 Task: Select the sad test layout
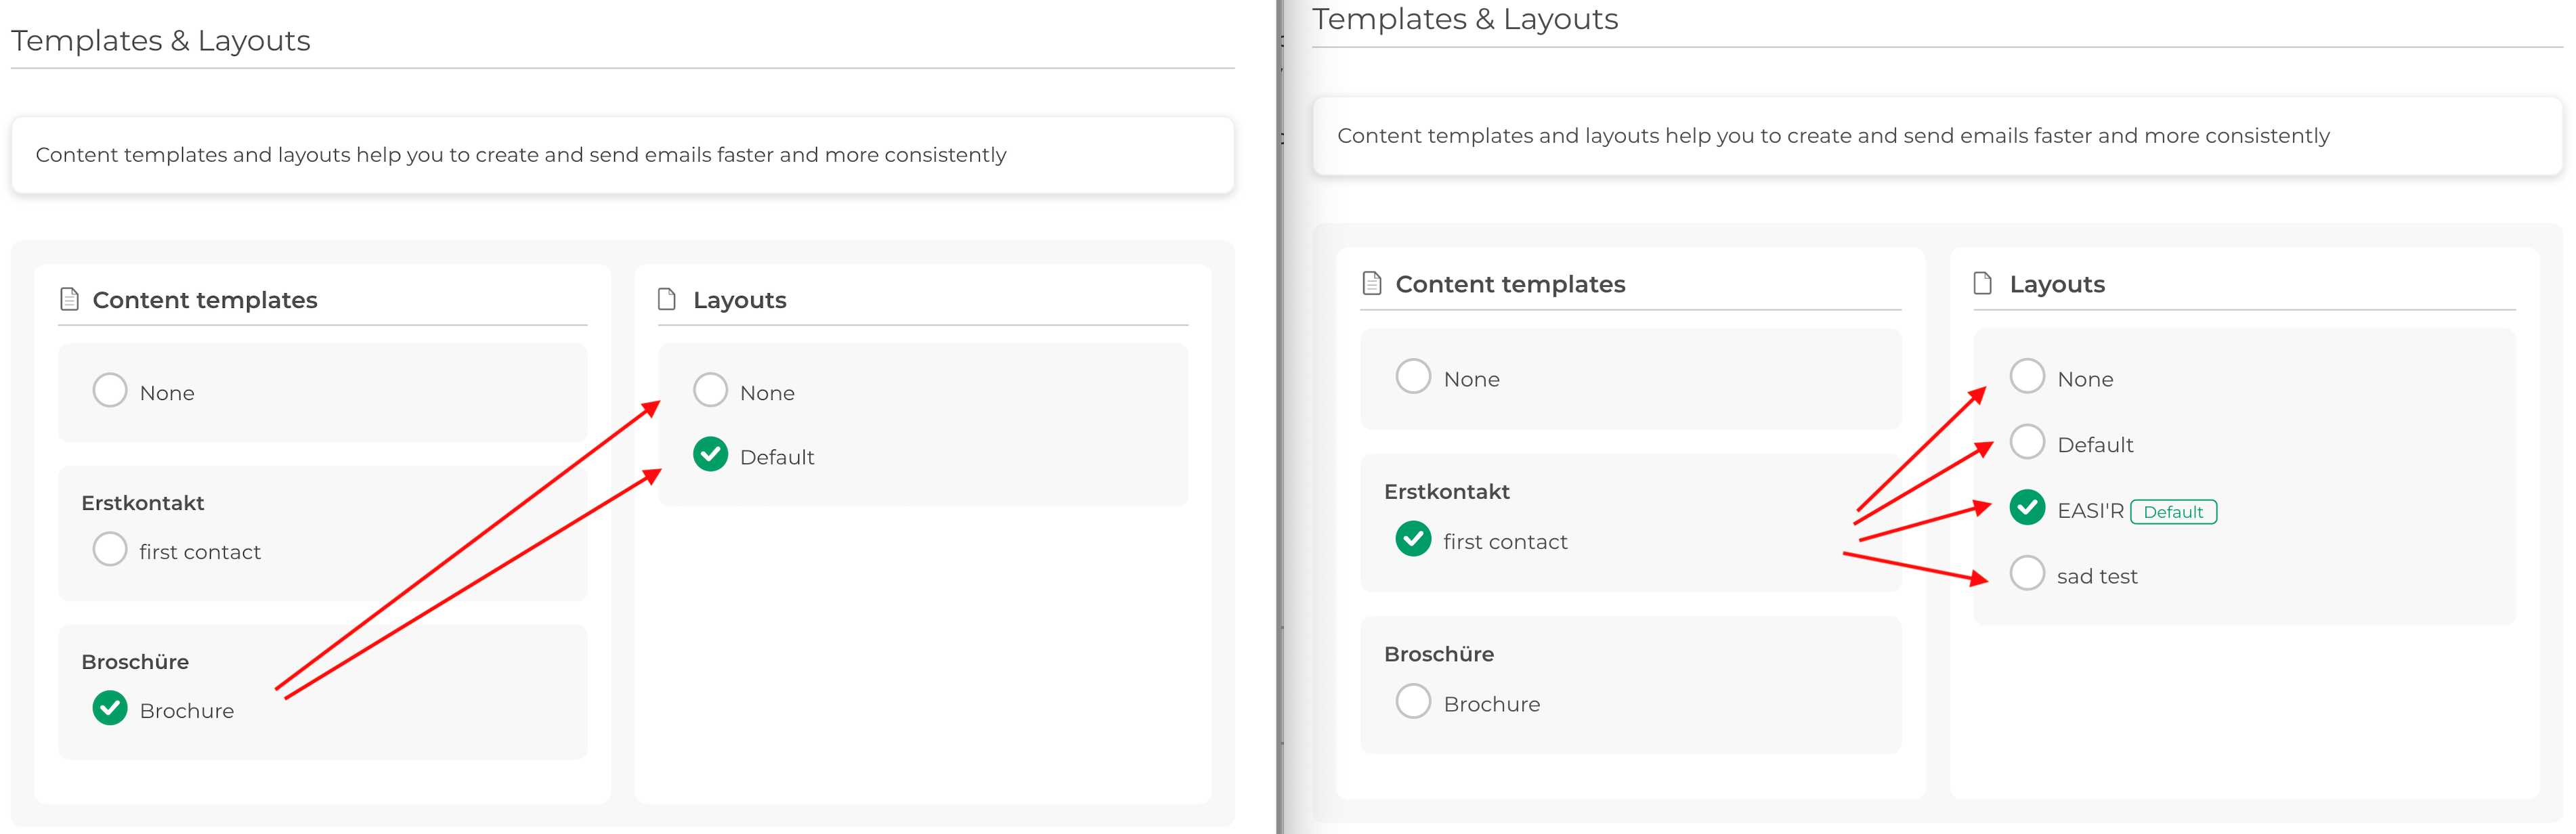coord(2027,574)
